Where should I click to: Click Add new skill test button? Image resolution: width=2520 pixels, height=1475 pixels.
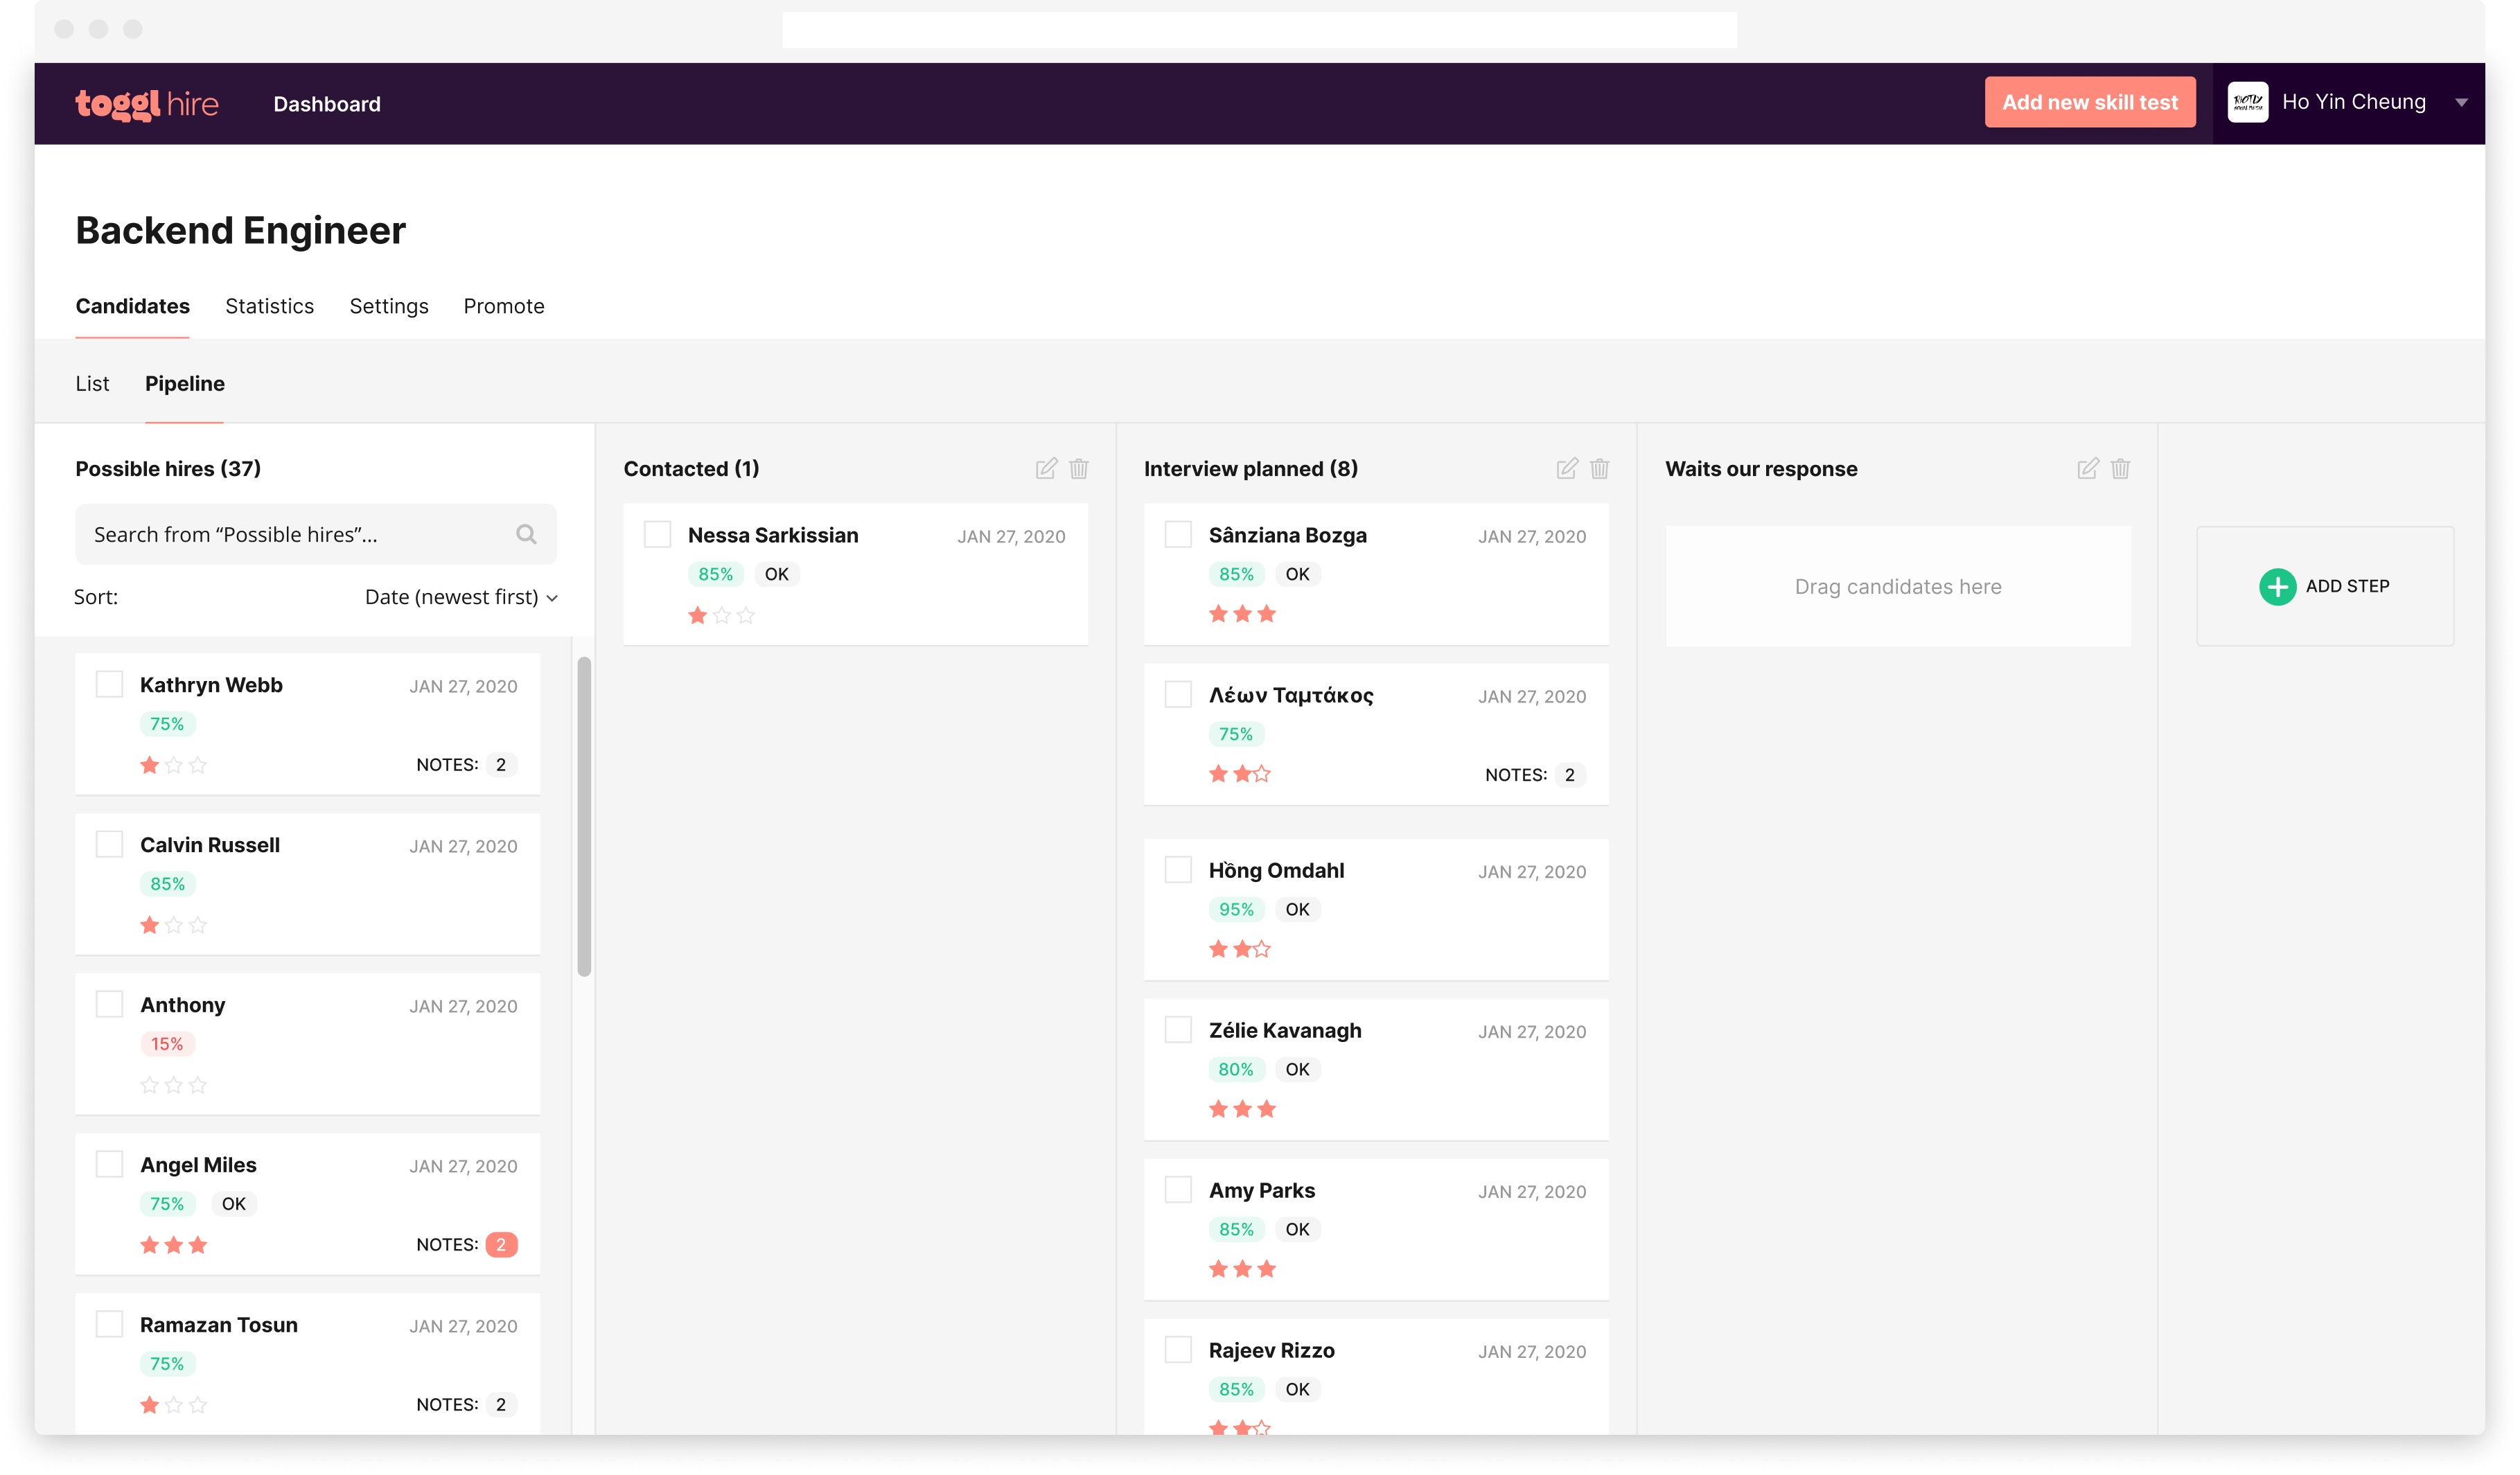(x=2090, y=102)
